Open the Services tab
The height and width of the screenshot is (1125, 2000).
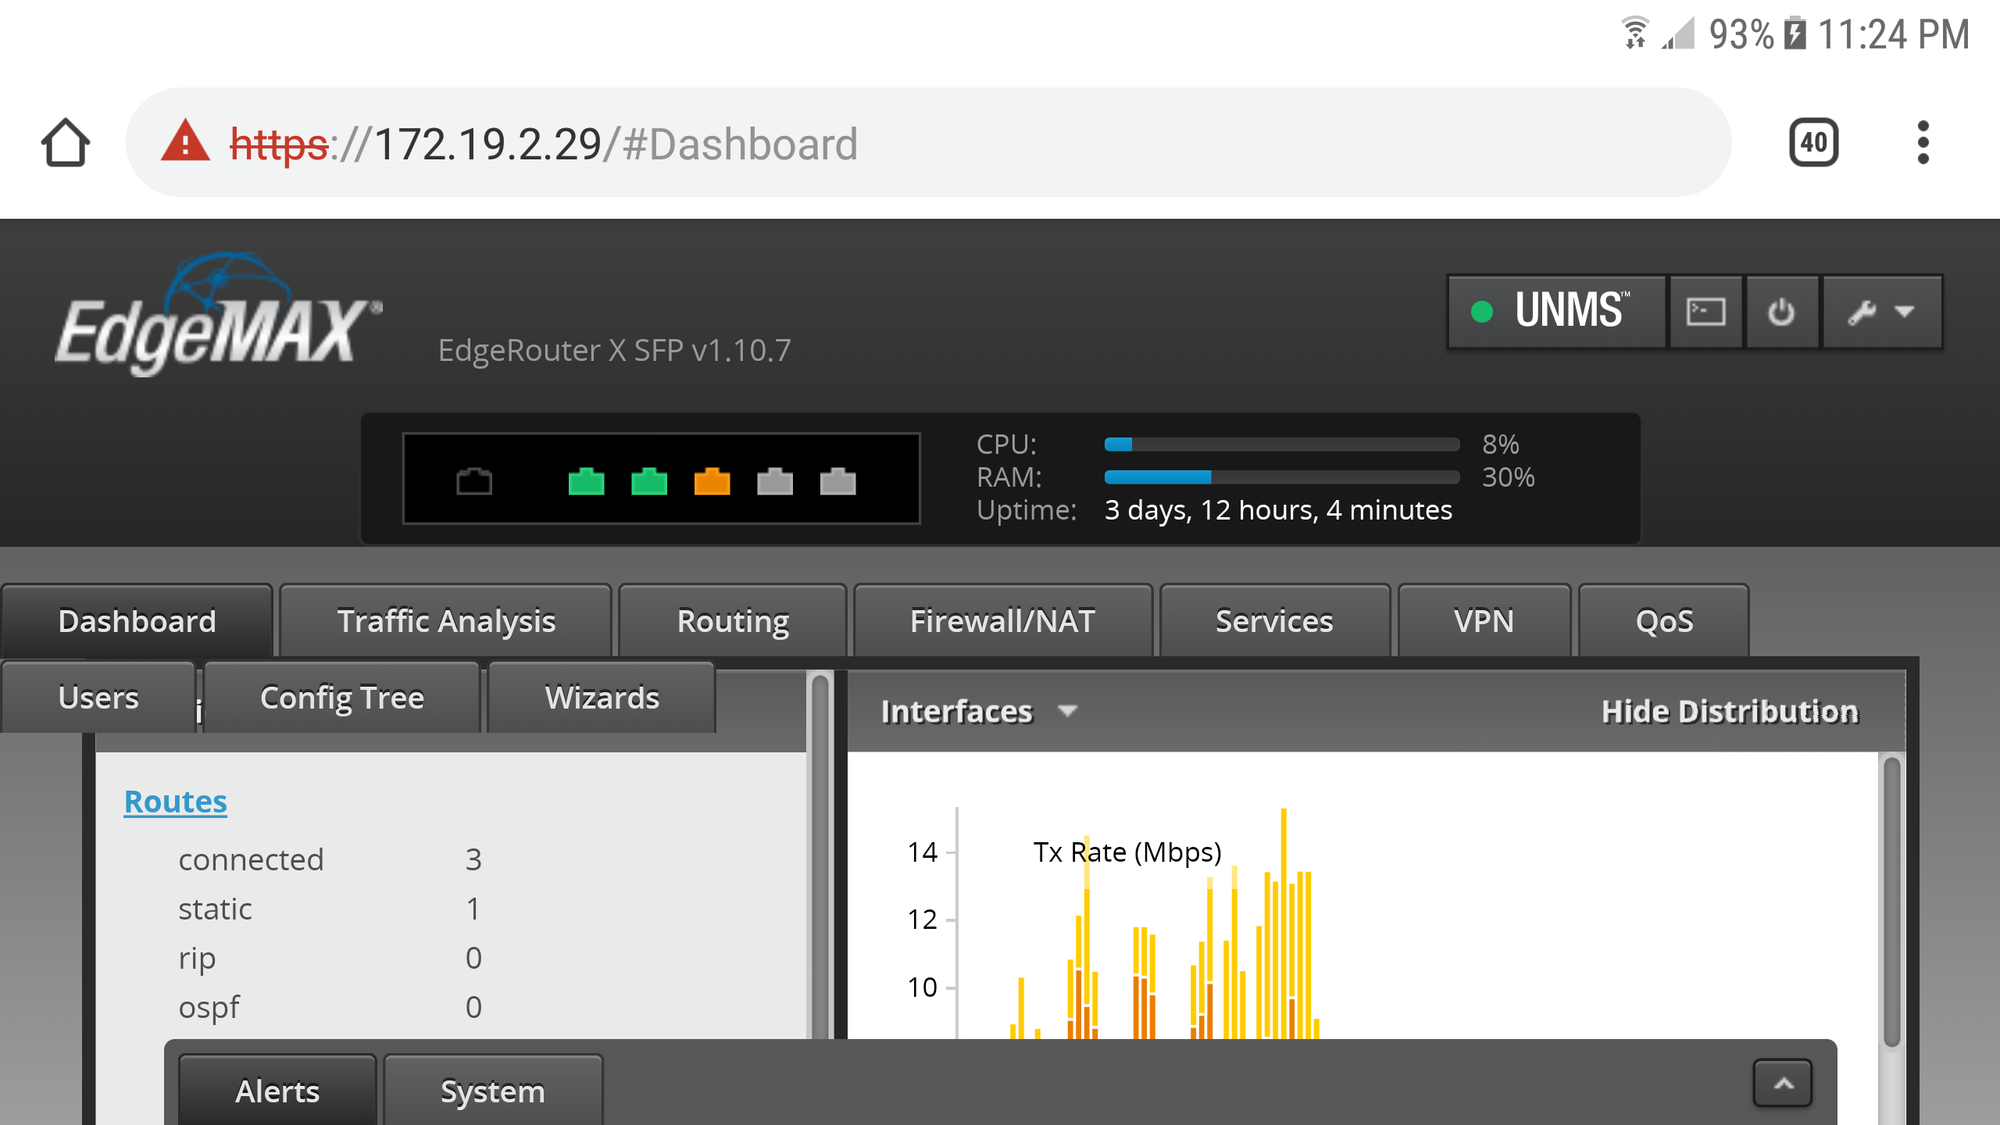click(x=1274, y=621)
